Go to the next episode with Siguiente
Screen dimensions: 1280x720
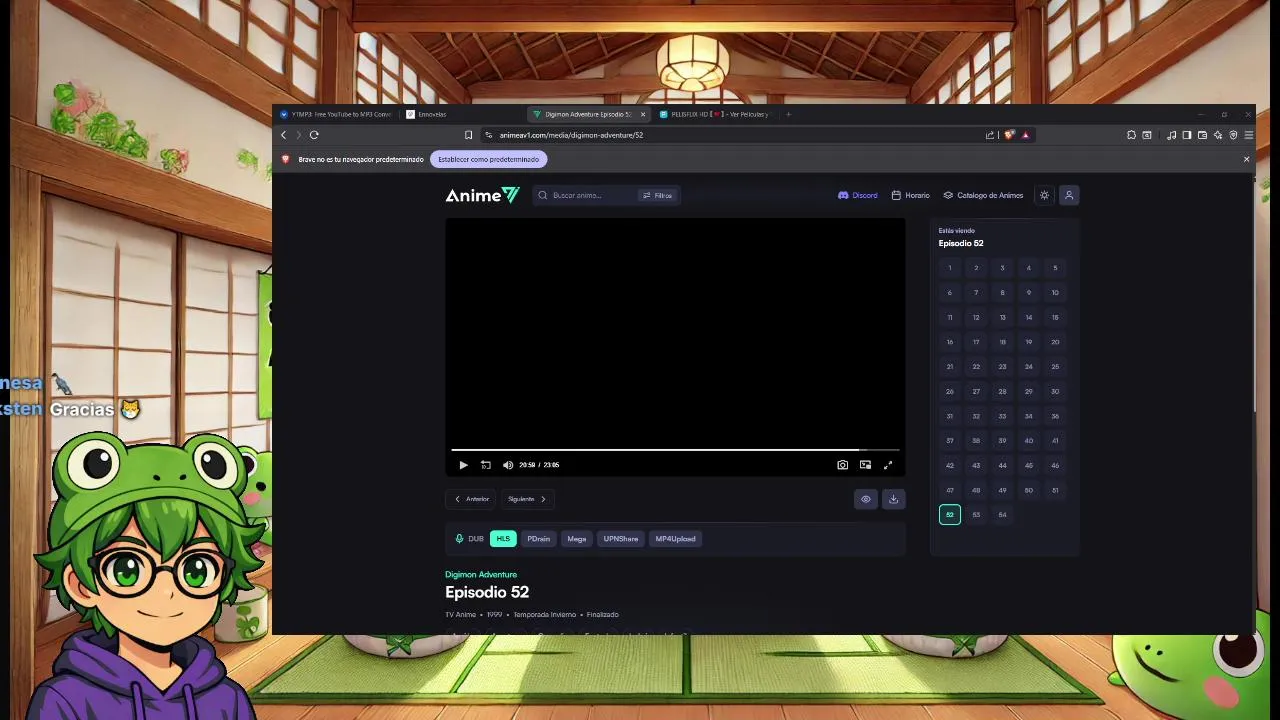point(527,499)
